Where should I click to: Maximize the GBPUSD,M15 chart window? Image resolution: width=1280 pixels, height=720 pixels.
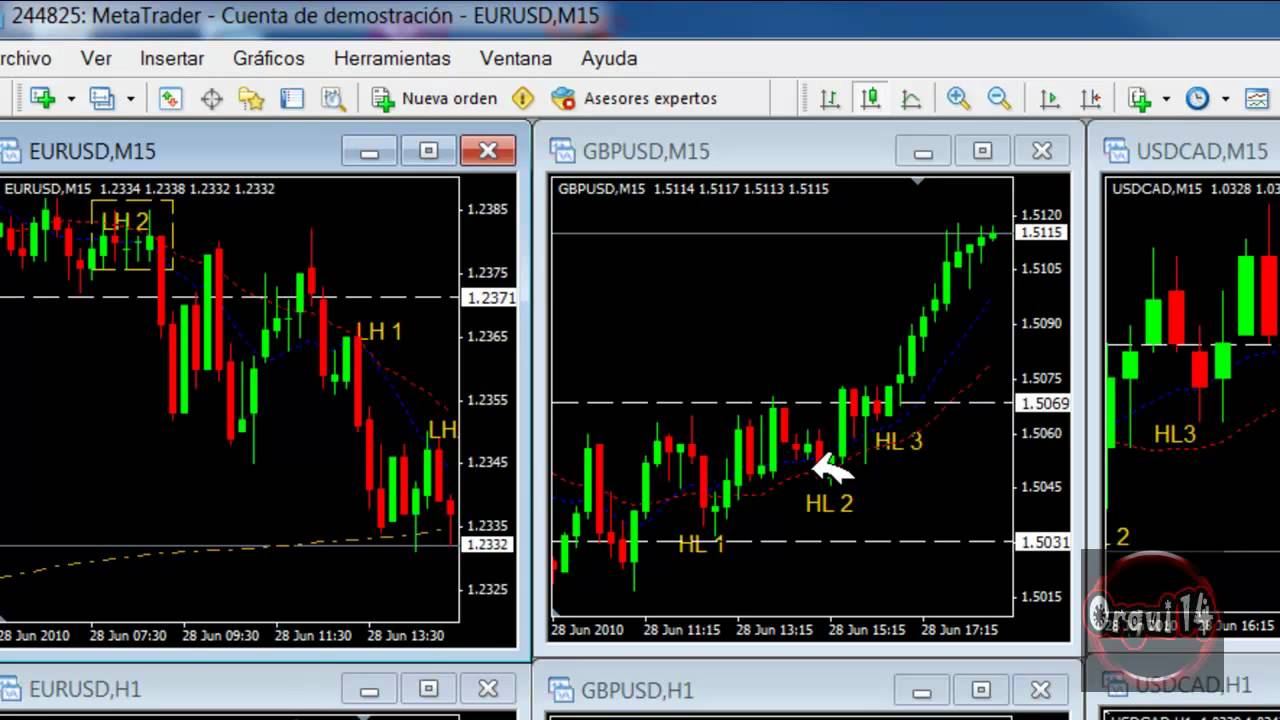[982, 151]
